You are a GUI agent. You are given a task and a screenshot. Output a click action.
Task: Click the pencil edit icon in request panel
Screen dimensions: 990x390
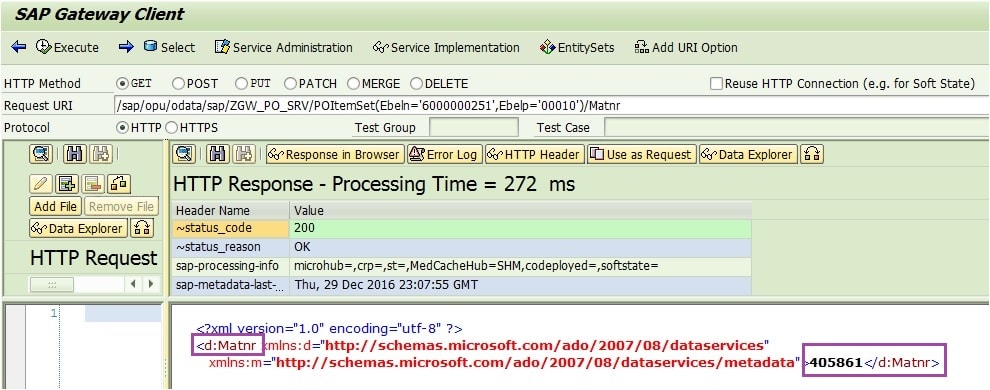(x=40, y=184)
